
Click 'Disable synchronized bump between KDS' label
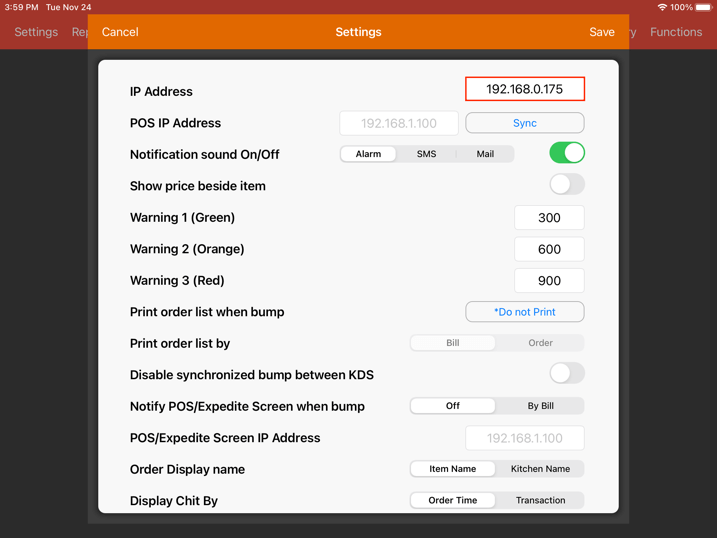click(x=251, y=375)
